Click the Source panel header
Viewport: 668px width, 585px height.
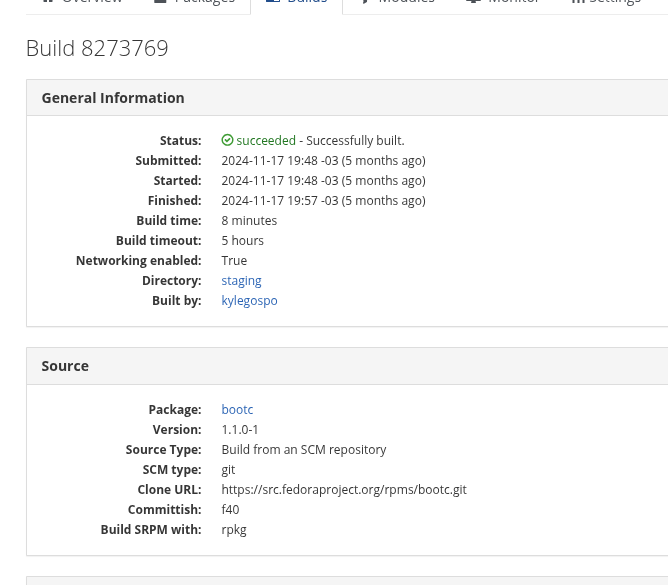pyautogui.click(x=65, y=366)
